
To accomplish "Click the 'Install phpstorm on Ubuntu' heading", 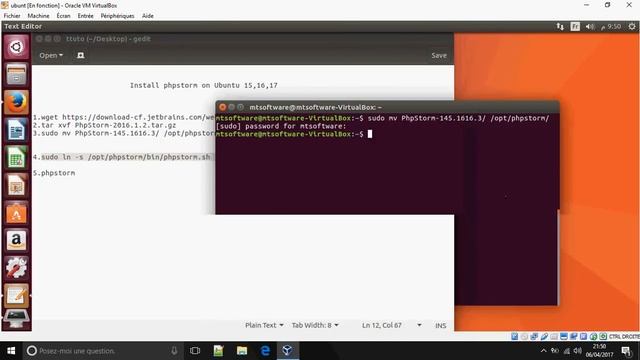I will point(204,85).
